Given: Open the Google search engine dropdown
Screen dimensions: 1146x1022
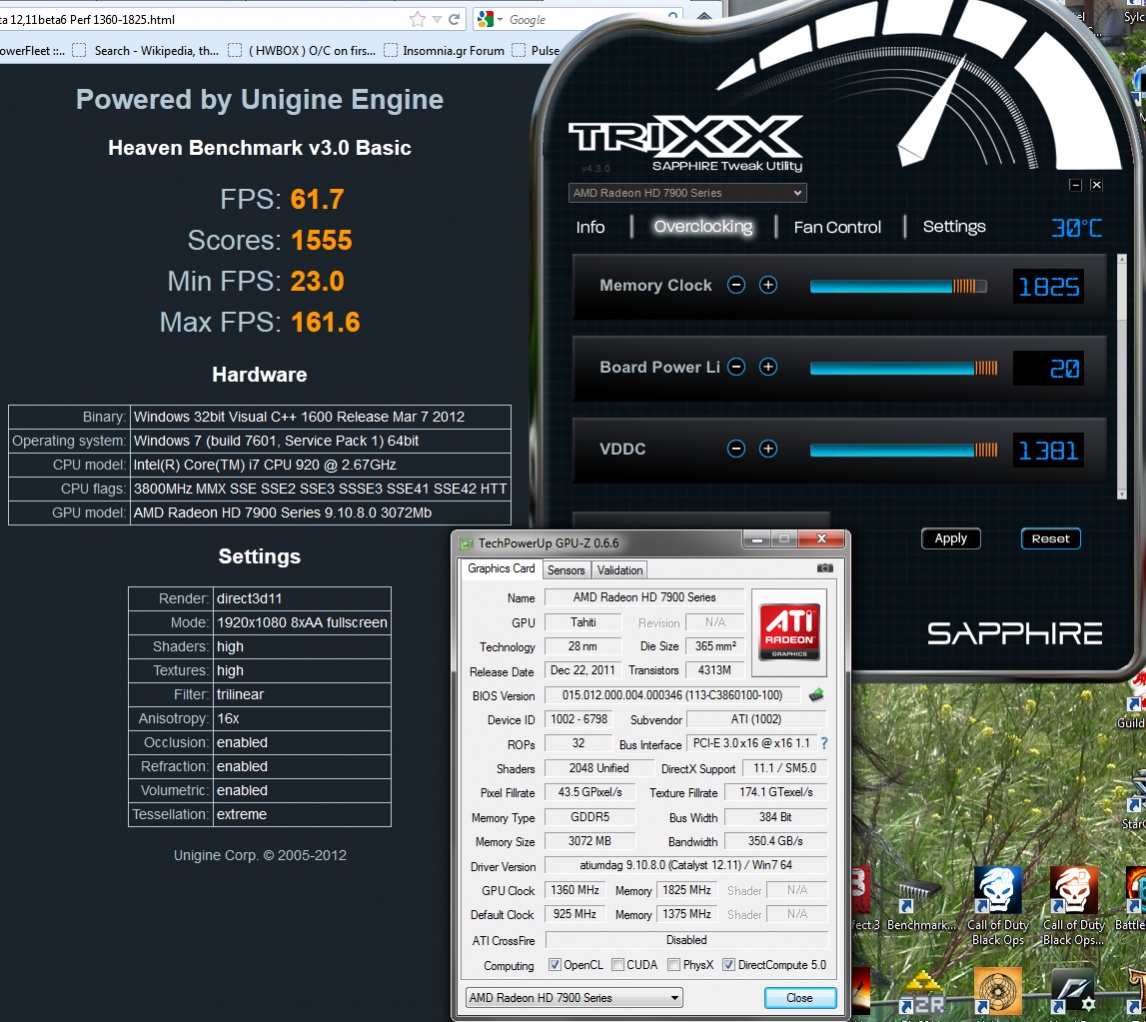Looking at the screenshot, I should (x=500, y=20).
